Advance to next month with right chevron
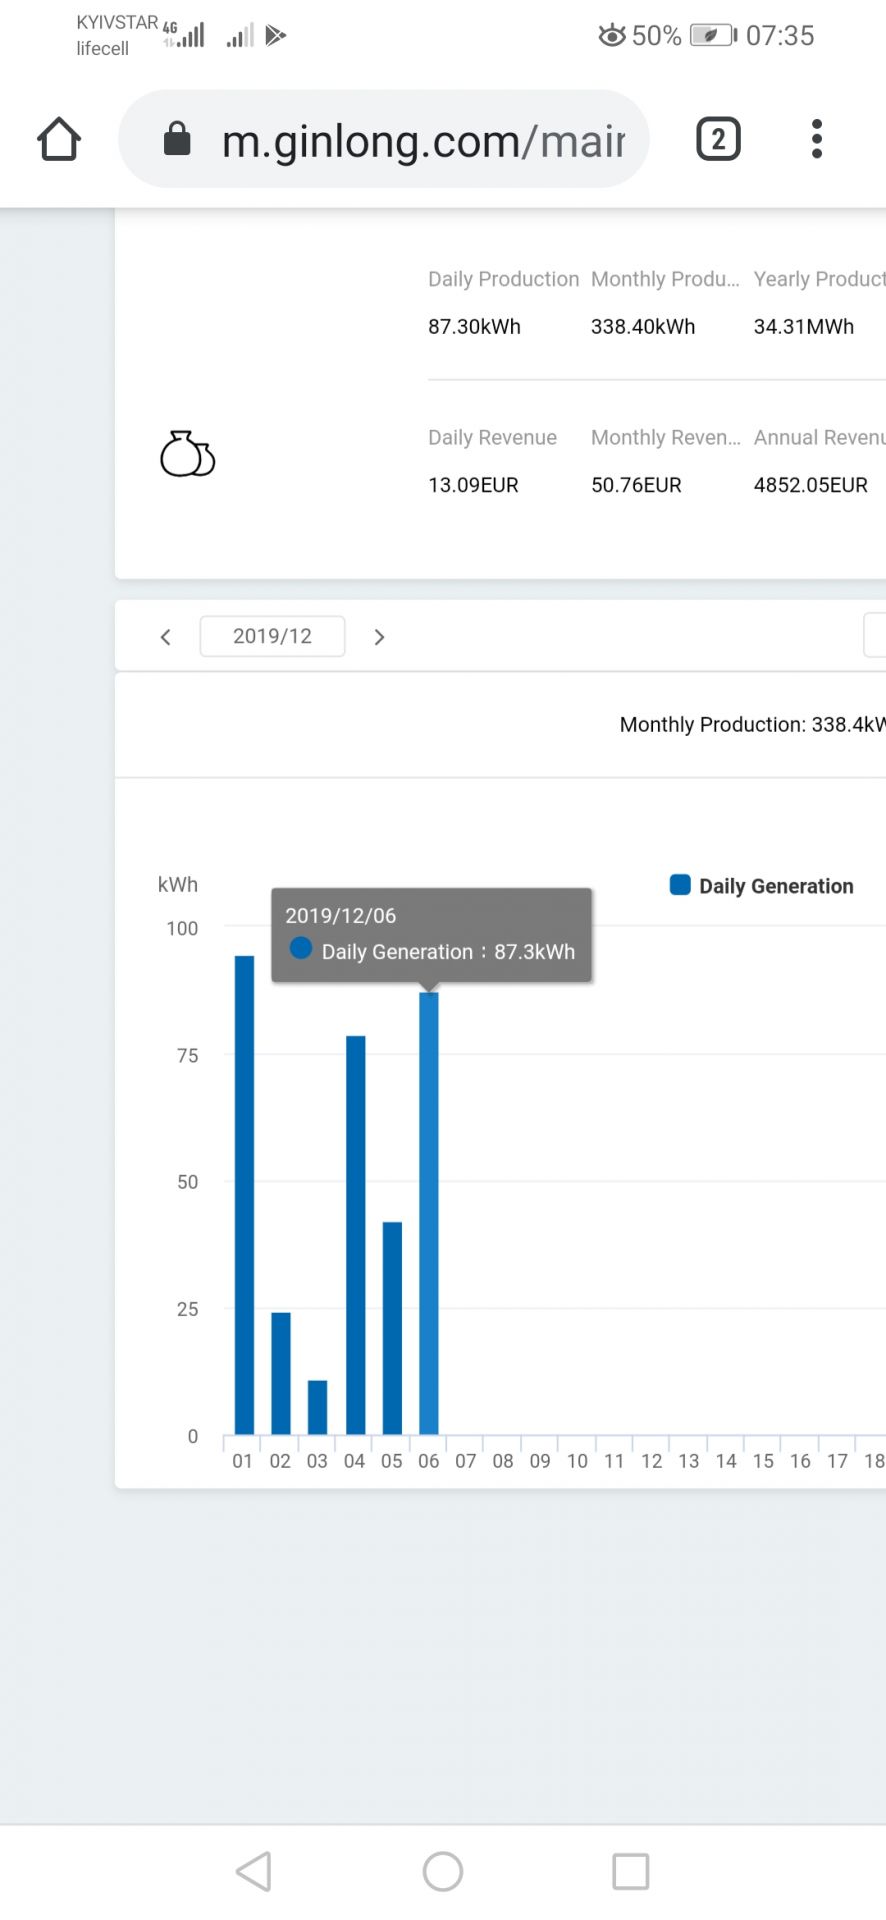Viewport: 886px width, 1920px height. [x=379, y=637]
